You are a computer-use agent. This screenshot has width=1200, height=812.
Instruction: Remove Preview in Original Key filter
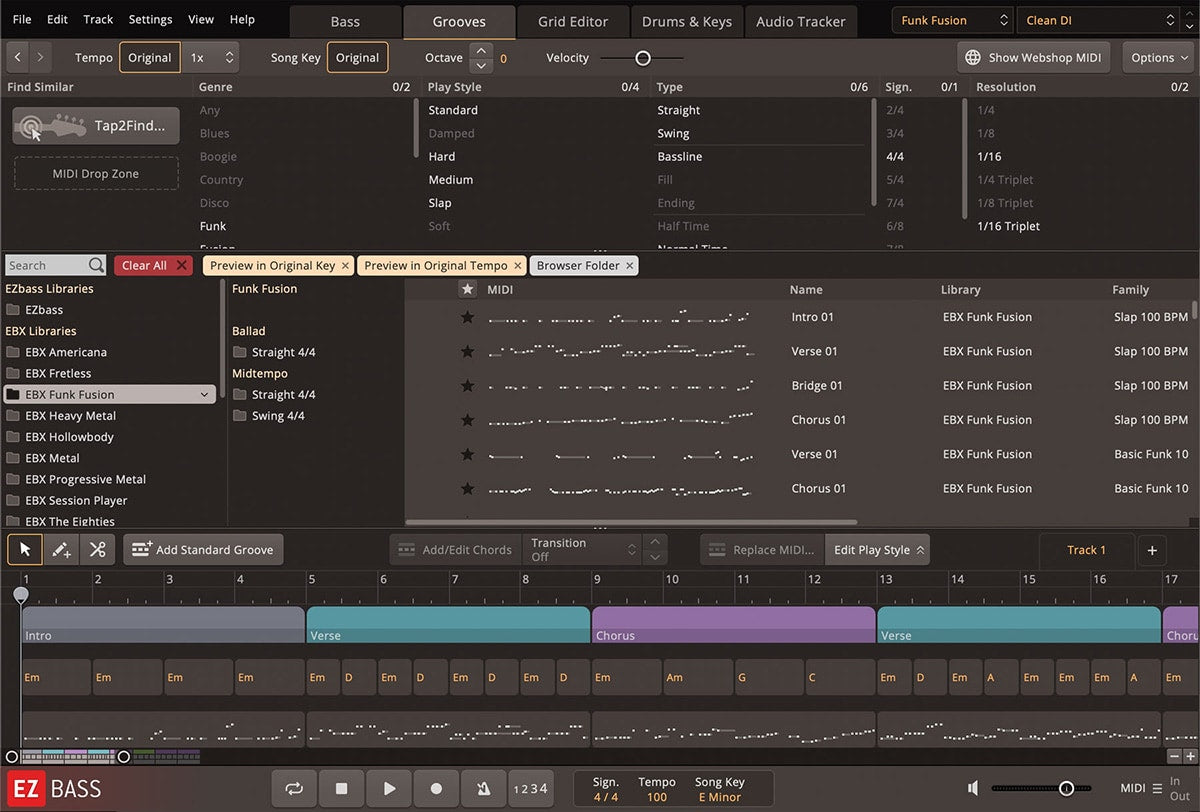(x=345, y=265)
